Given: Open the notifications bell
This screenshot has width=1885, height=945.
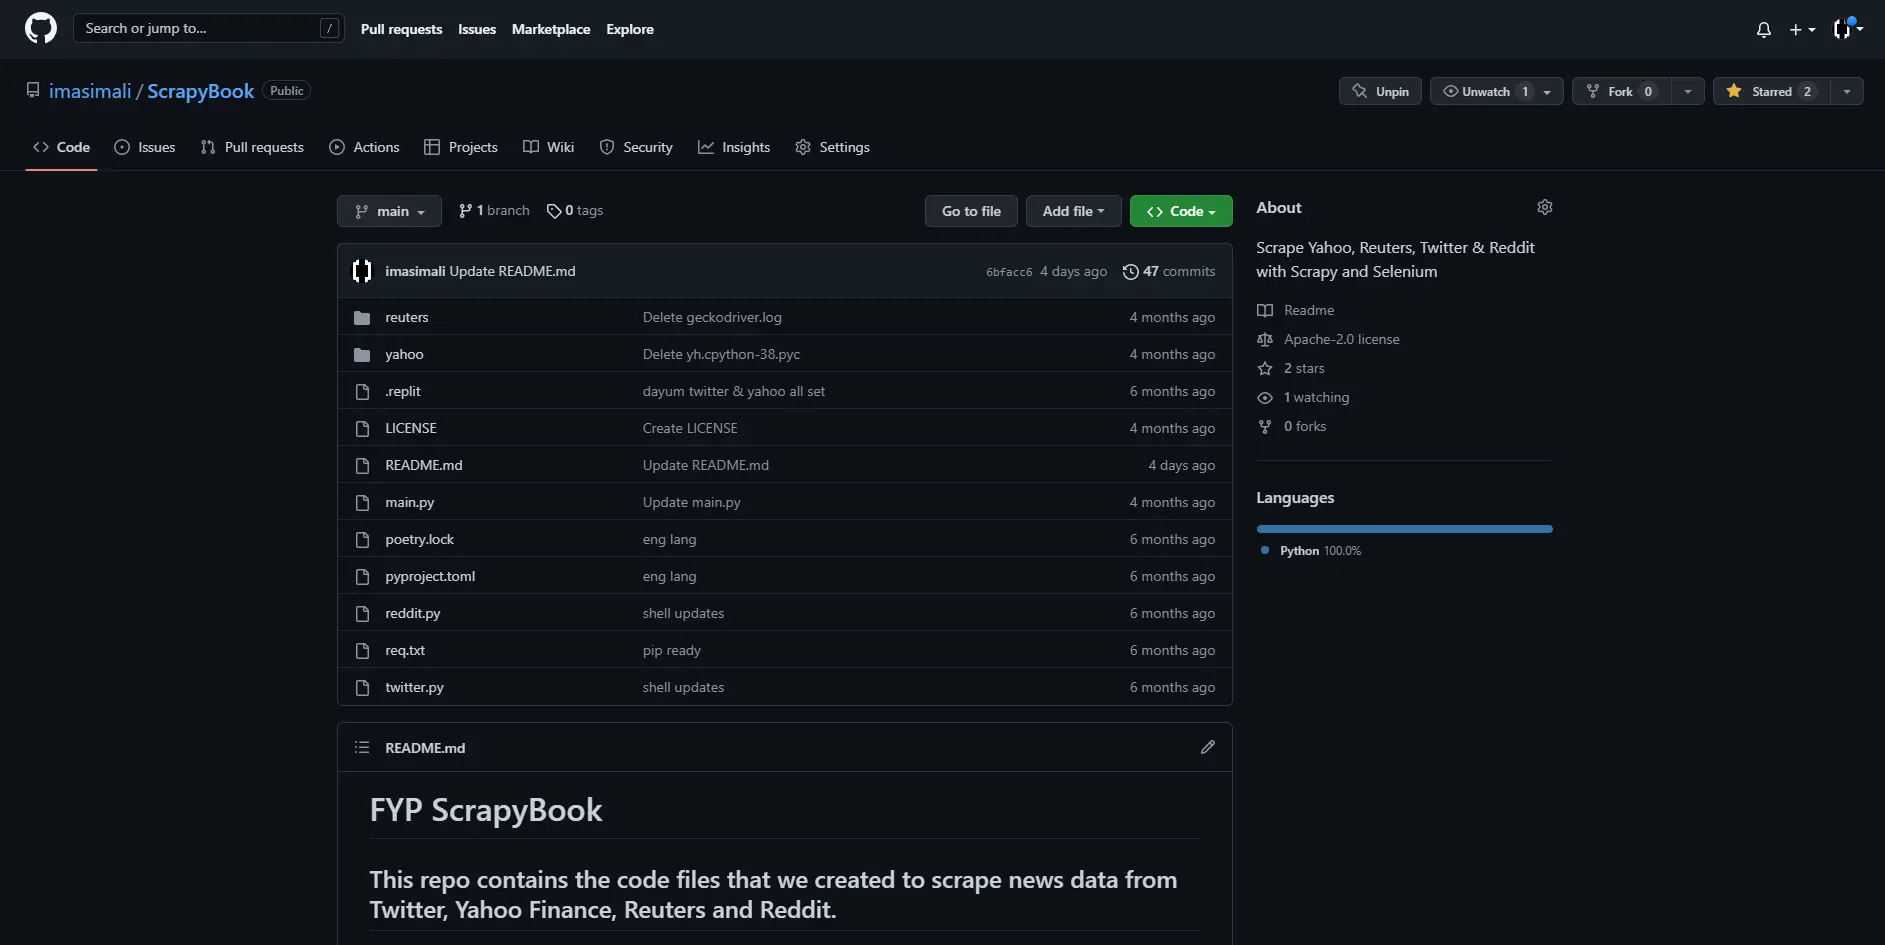Looking at the screenshot, I should [x=1764, y=30].
